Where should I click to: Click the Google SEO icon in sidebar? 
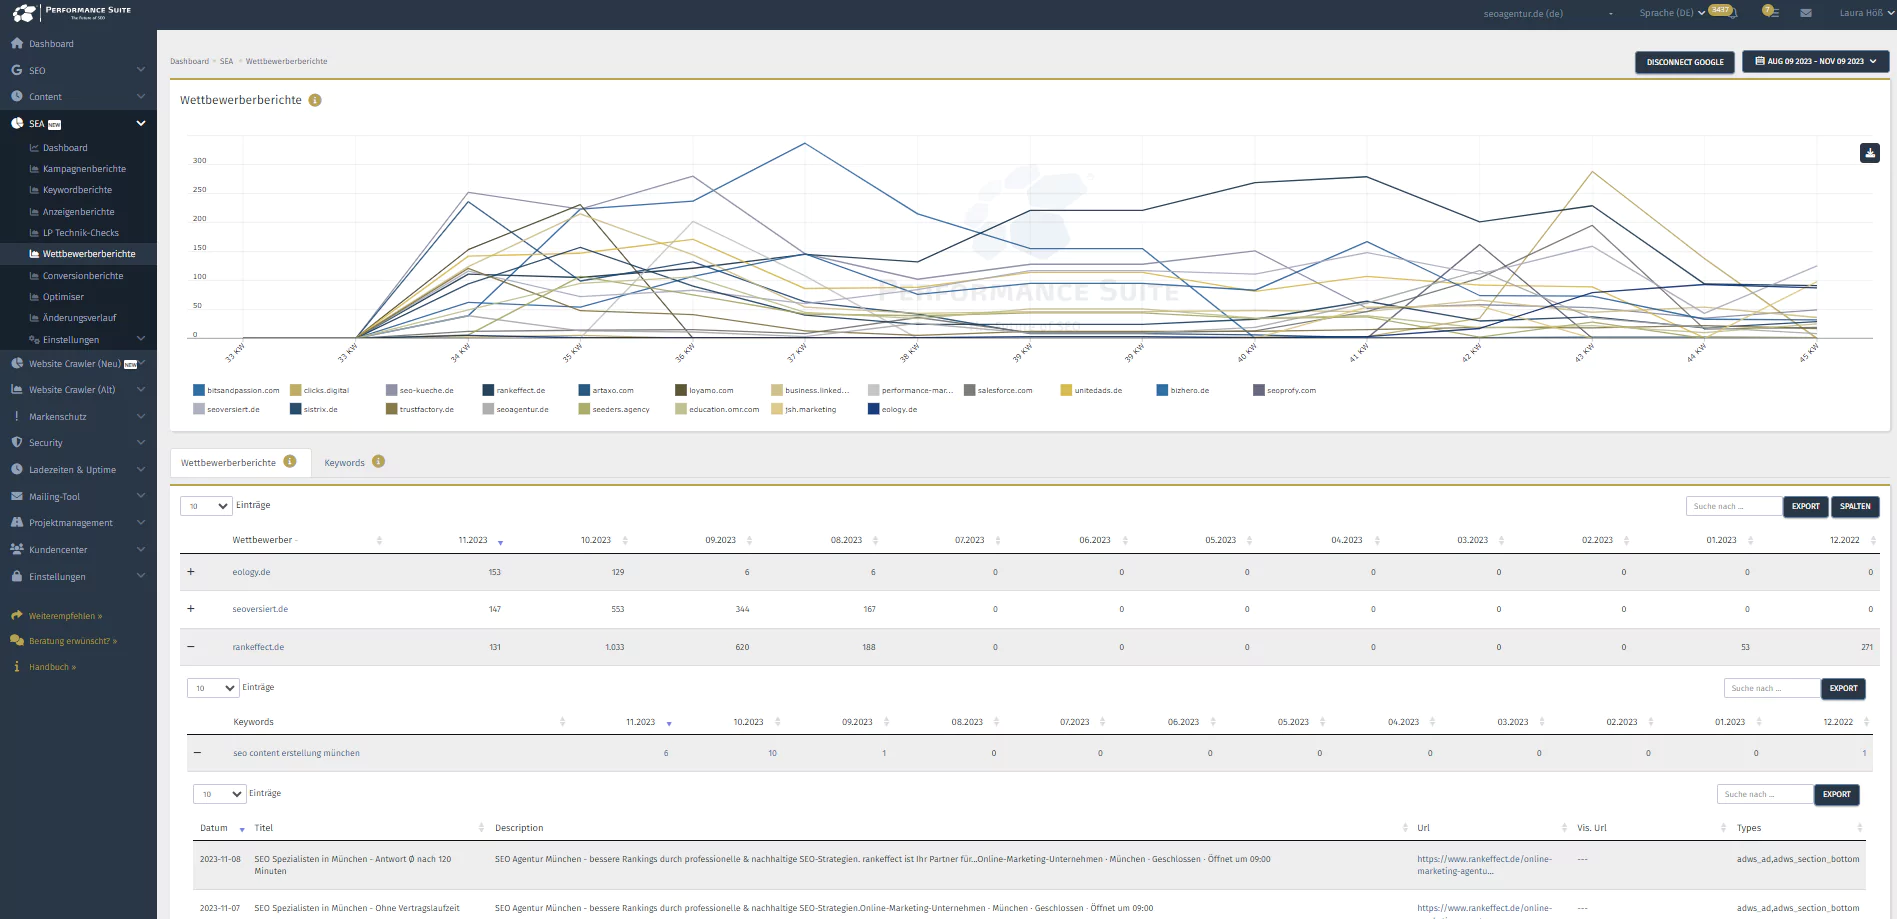click(17, 70)
